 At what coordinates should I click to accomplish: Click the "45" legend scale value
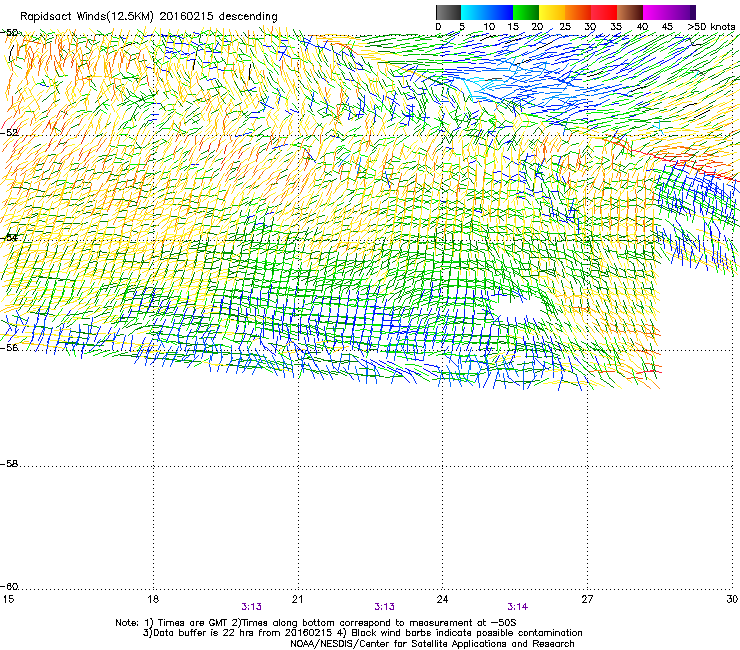click(667, 27)
